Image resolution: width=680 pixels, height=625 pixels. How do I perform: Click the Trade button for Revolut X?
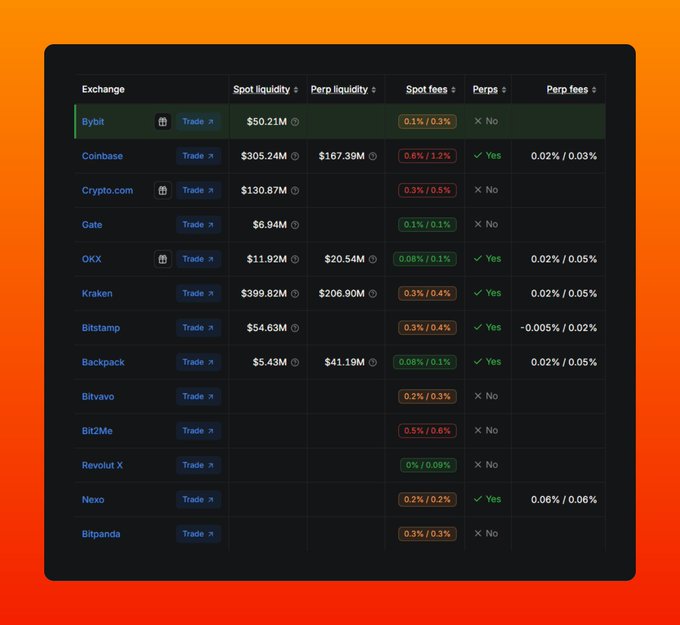198,465
